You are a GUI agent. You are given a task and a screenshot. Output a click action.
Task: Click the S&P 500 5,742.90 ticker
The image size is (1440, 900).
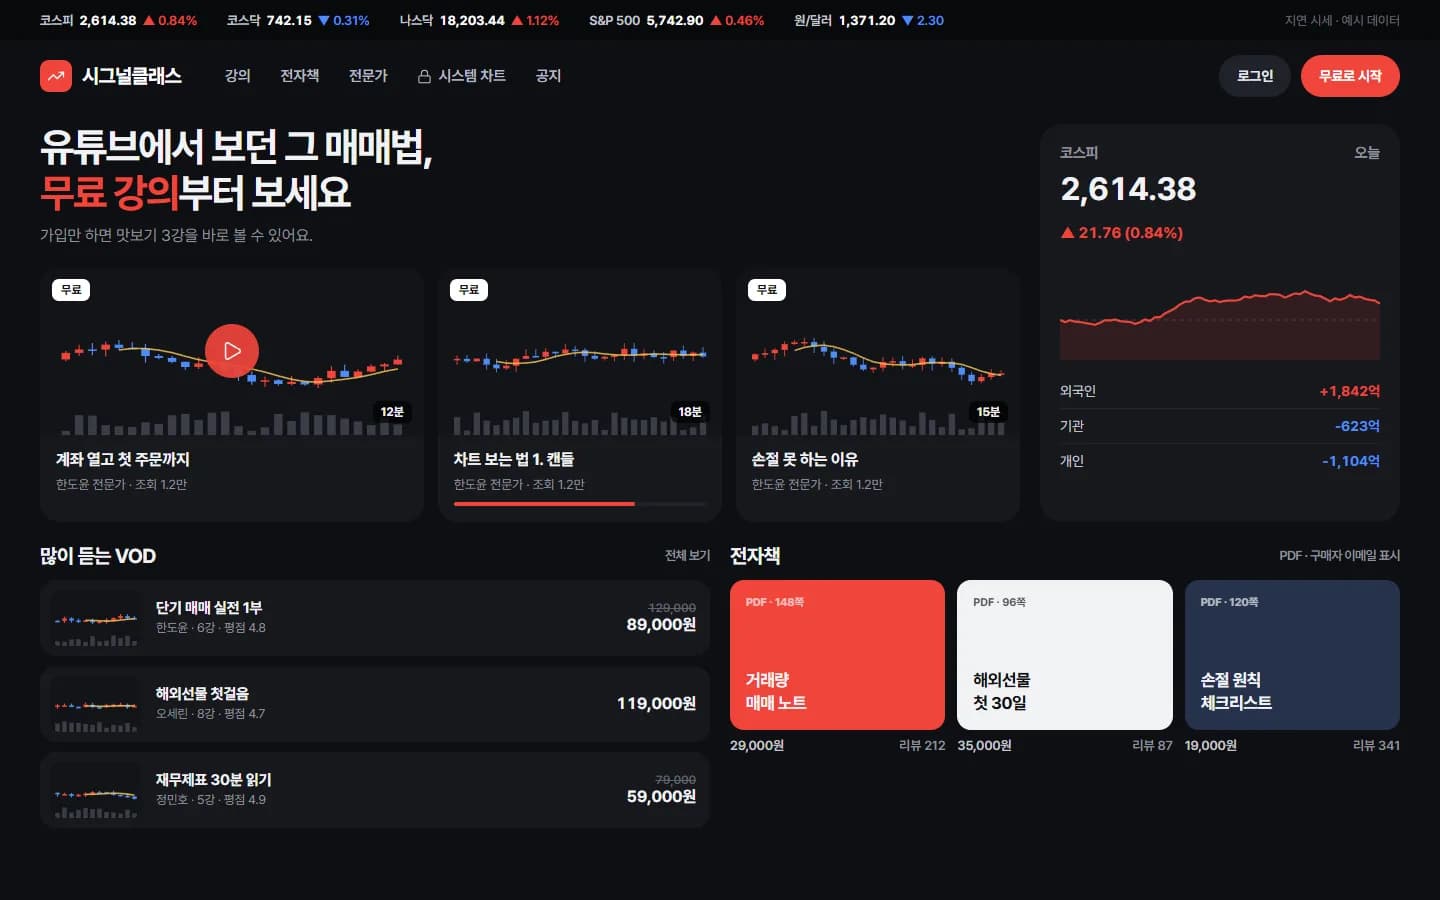pyautogui.click(x=676, y=20)
